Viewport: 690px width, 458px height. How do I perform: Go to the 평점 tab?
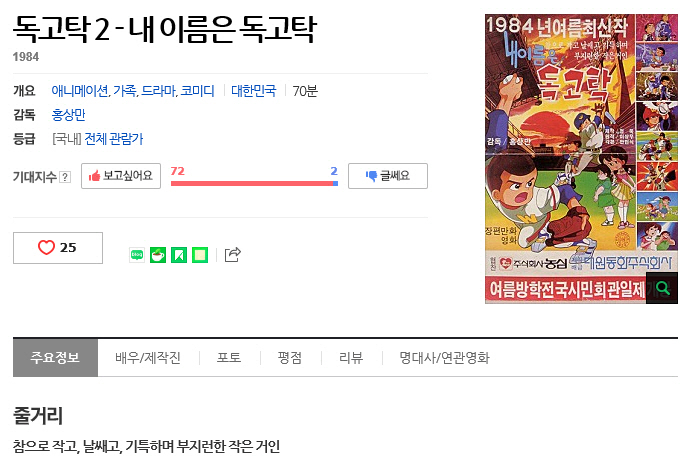pos(290,358)
